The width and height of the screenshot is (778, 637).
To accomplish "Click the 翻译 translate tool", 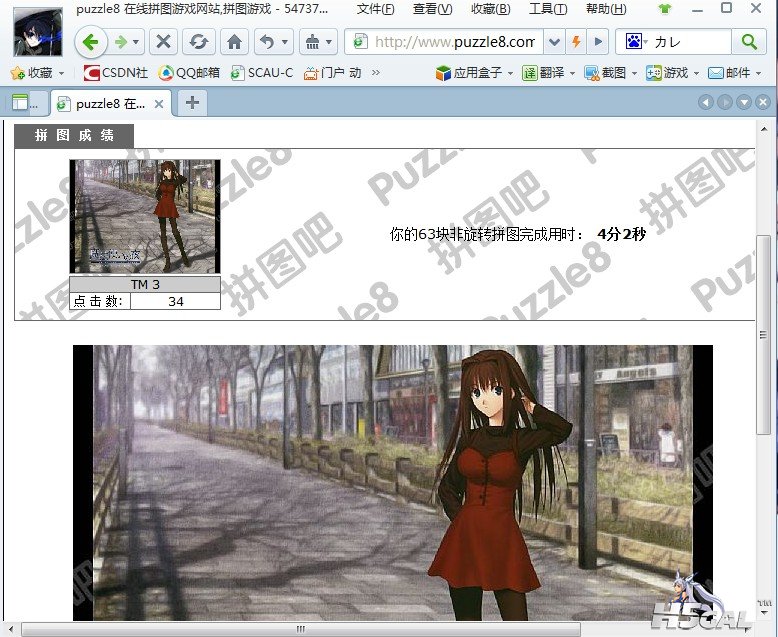I will coord(543,73).
